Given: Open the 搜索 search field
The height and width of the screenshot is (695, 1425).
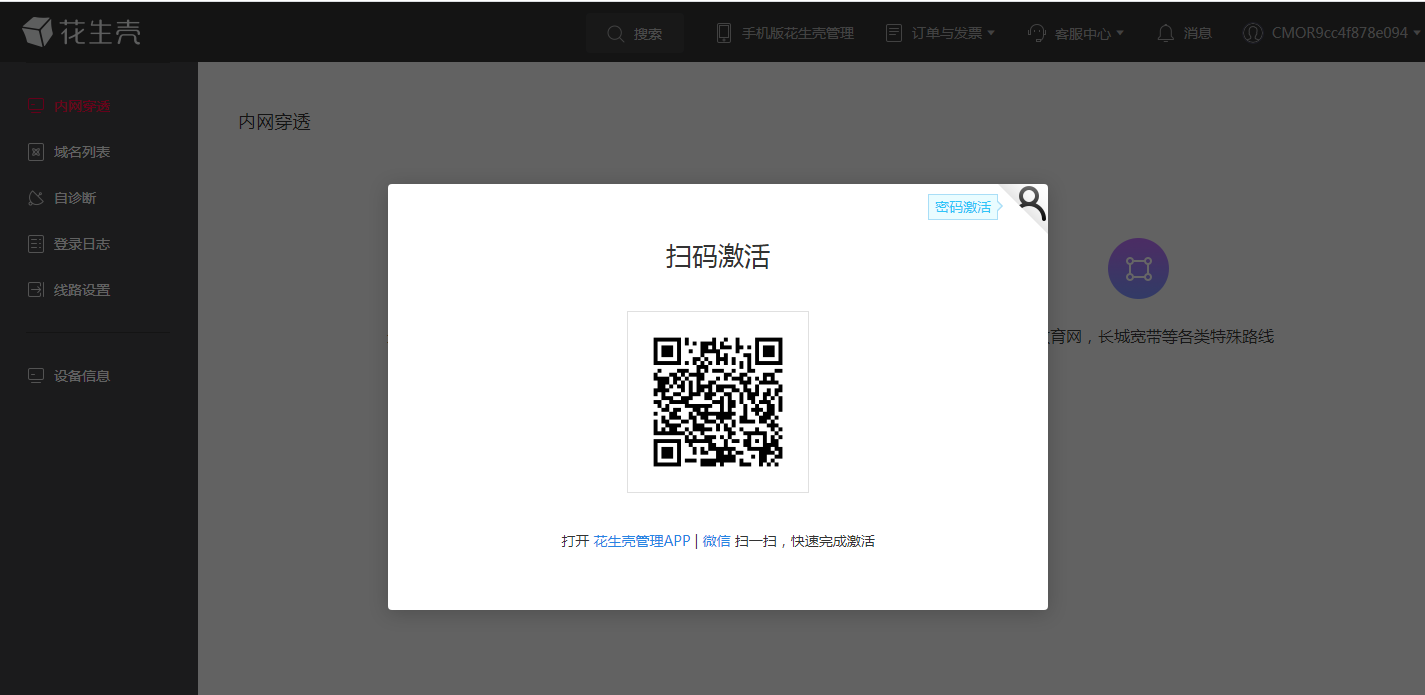Looking at the screenshot, I should pos(635,33).
